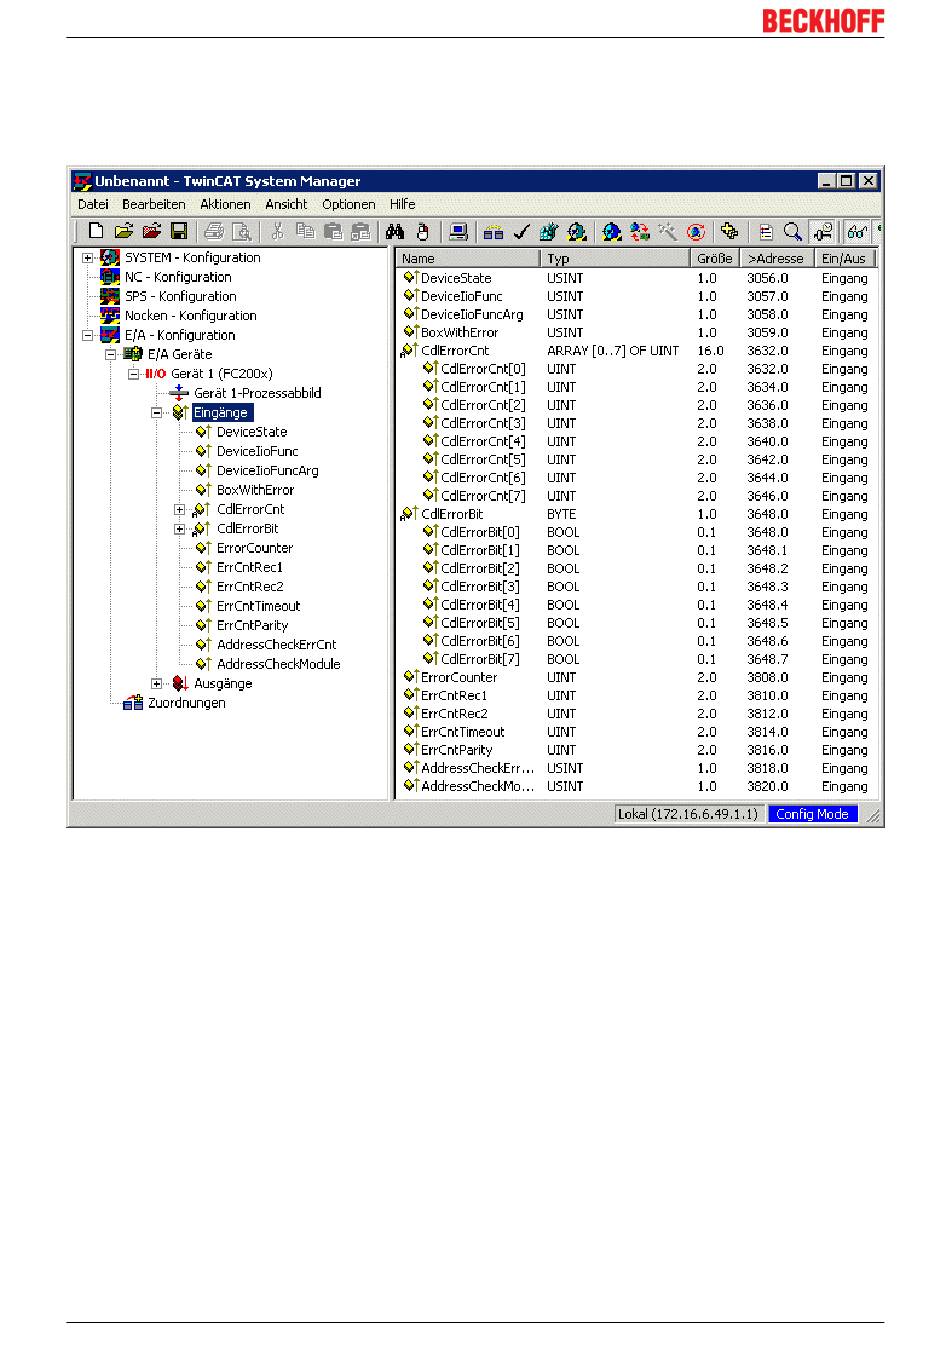
Task: Open the Datei menu
Action: (93, 204)
